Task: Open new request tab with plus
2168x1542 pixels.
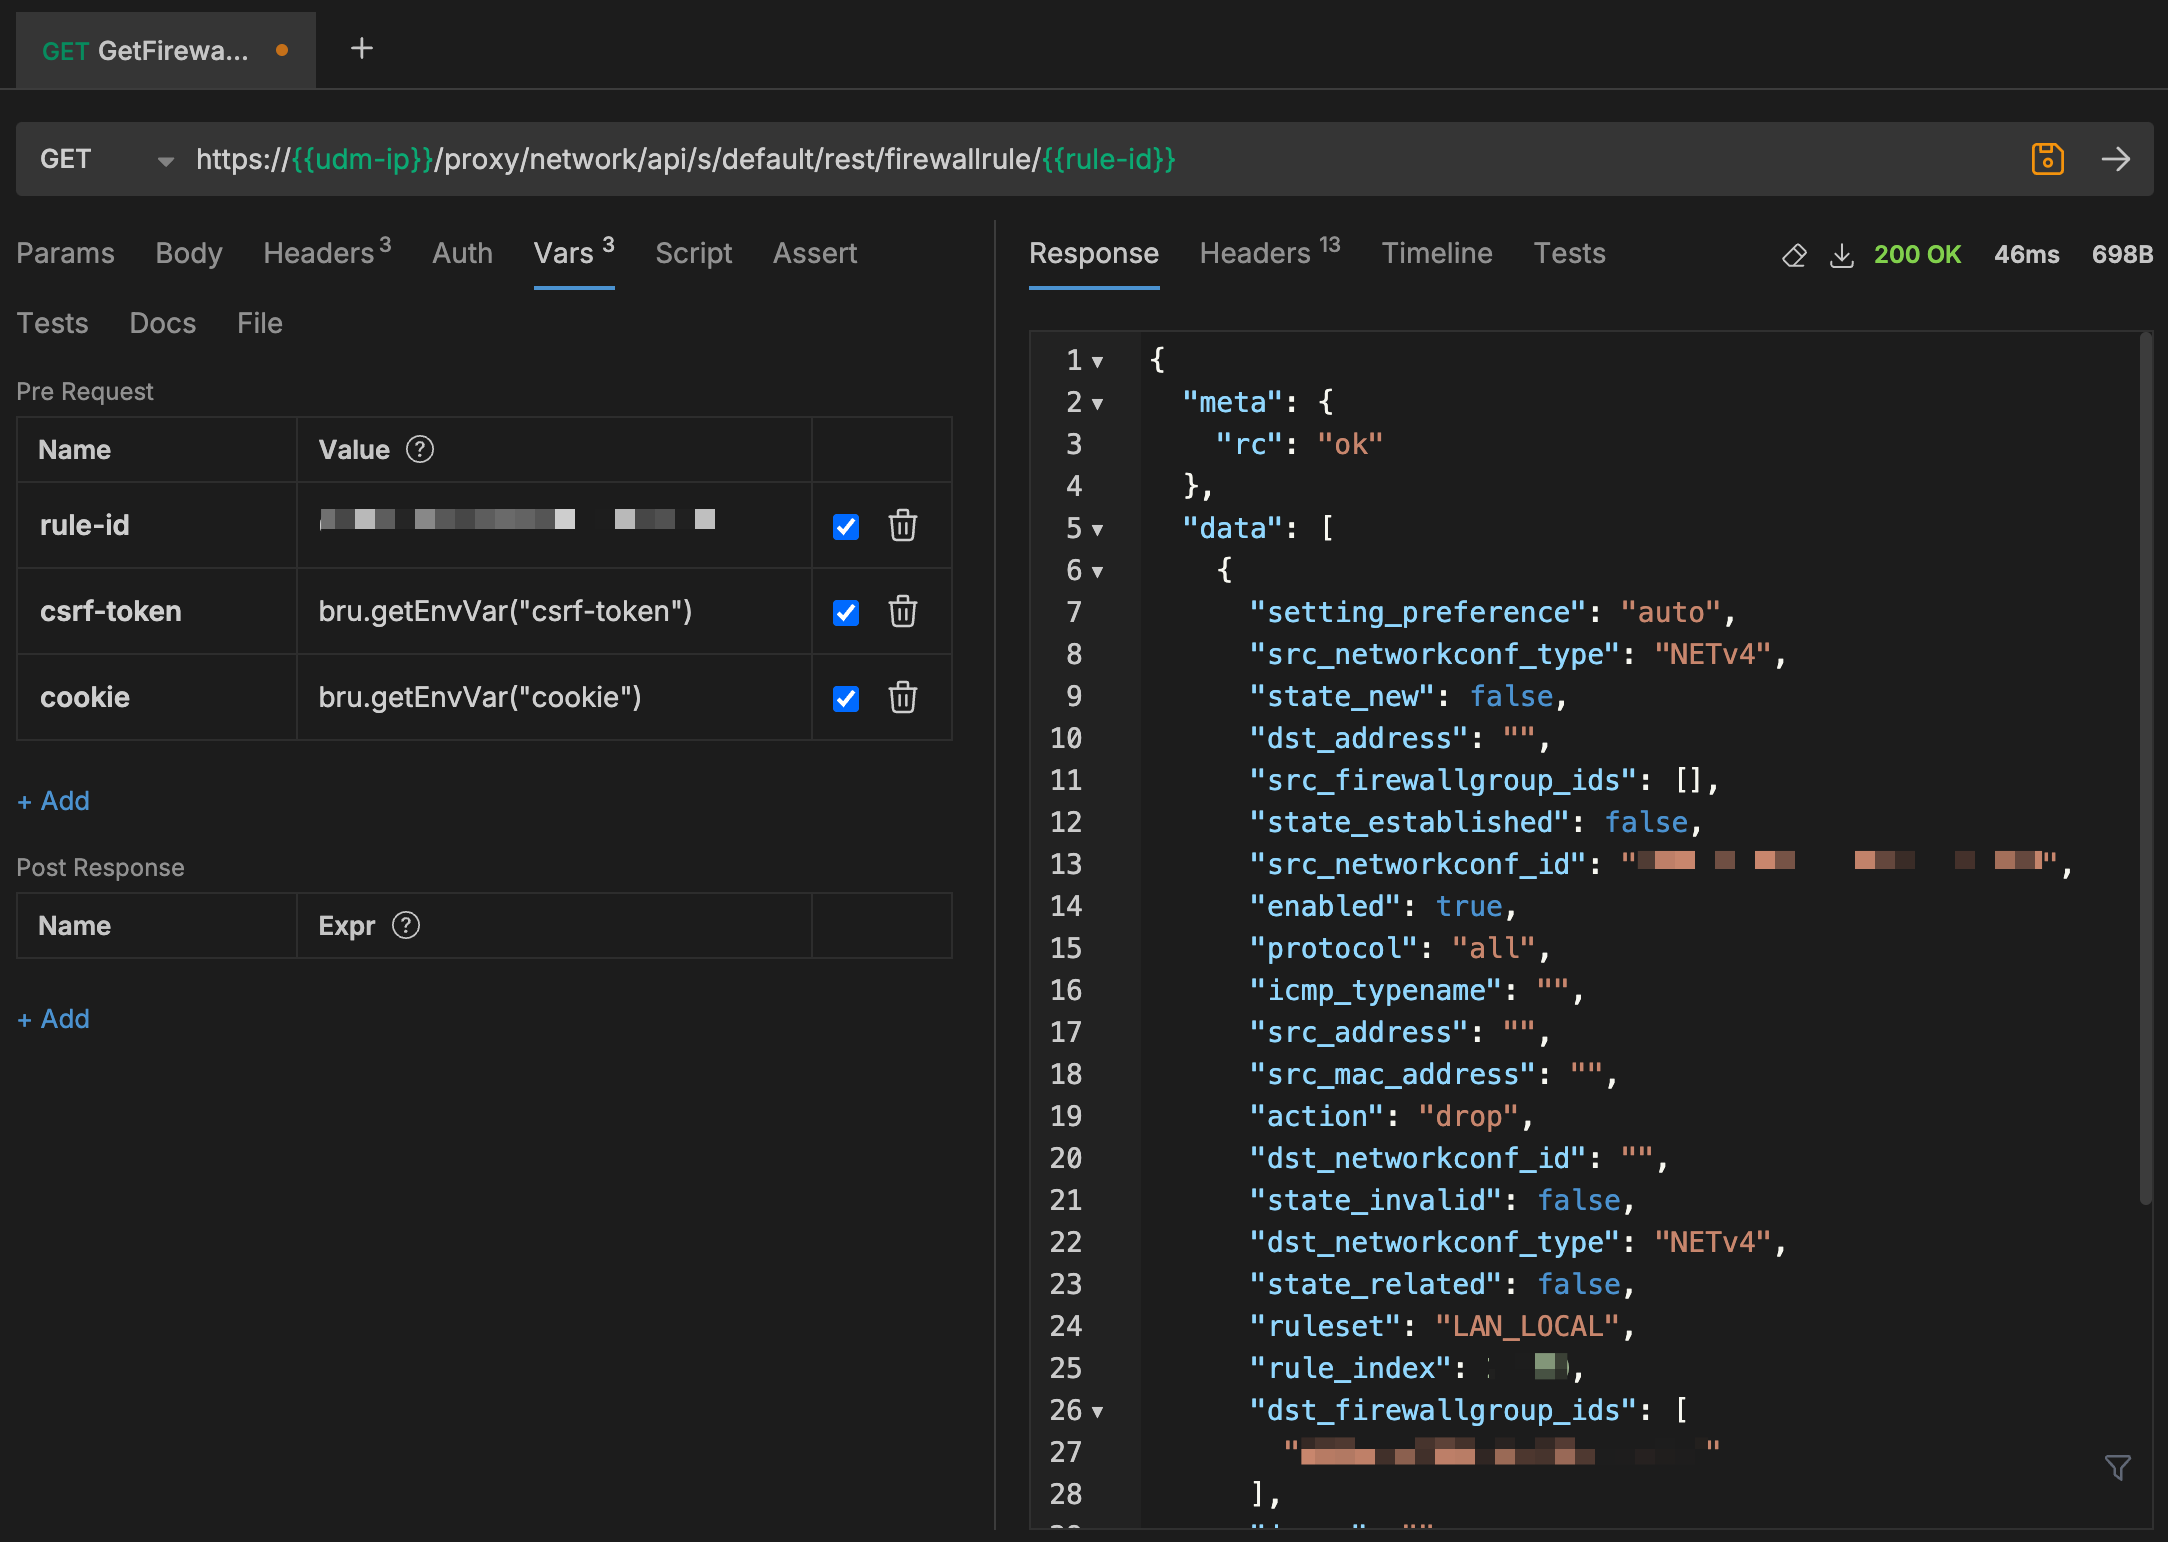Action: [x=362, y=48]
